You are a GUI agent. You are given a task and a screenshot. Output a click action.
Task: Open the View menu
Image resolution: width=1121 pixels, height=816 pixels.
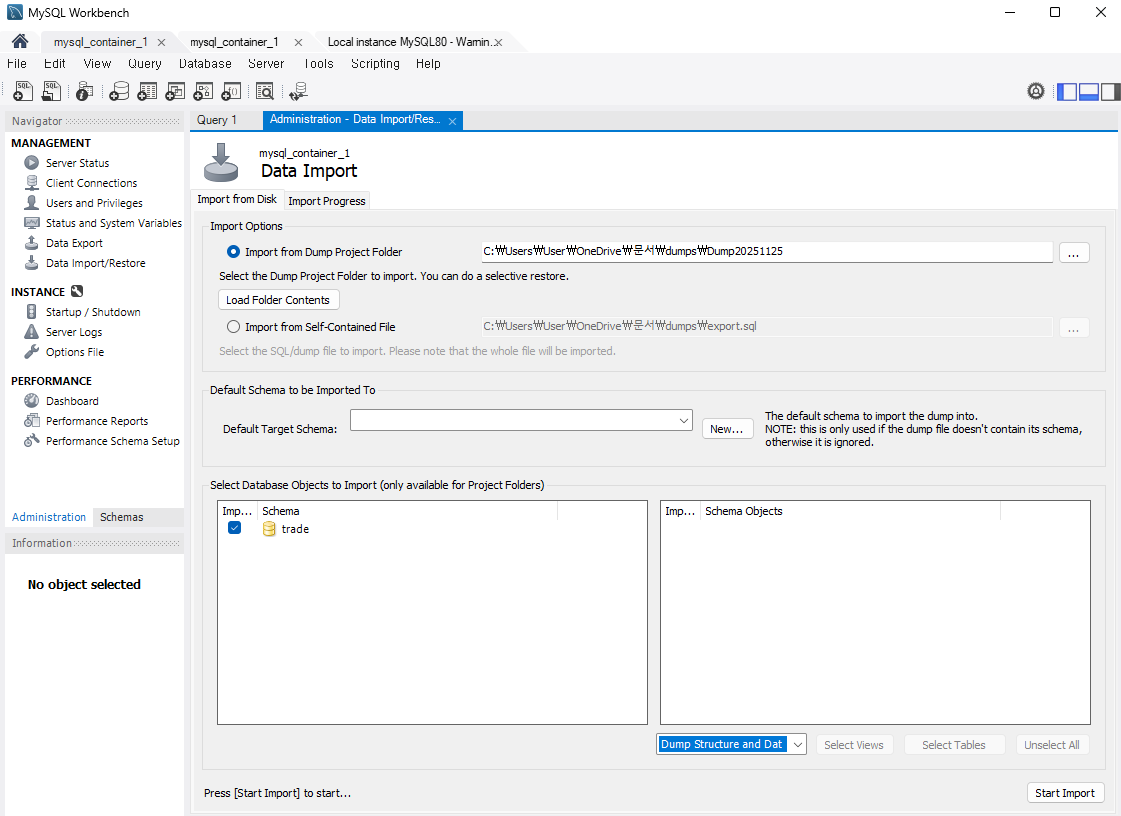click(97, 64)
